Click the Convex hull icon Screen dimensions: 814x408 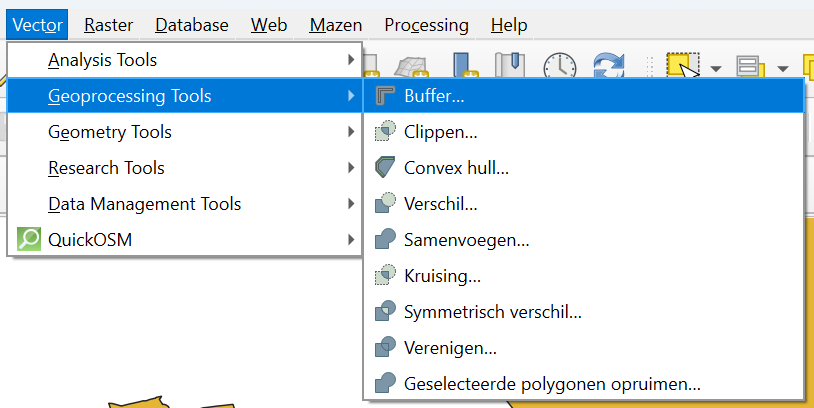(385, 168)
